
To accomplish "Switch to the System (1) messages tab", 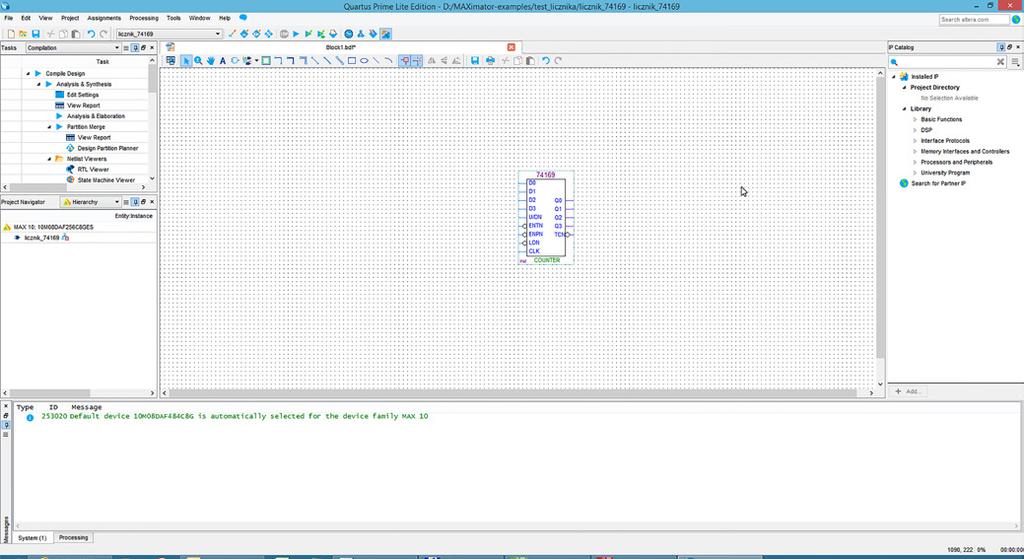I will [x=32, y=537].
